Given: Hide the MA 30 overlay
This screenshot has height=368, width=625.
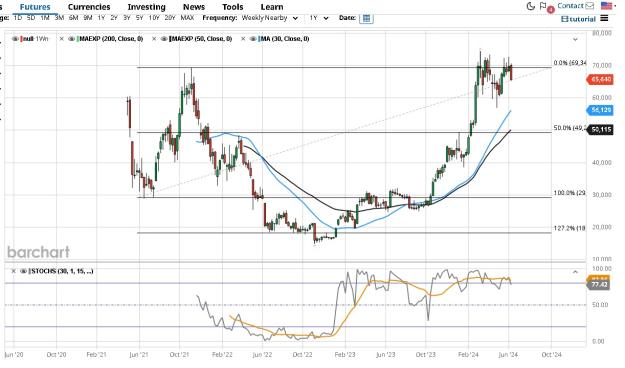Looking at the screenshot, I should point(253,39).
